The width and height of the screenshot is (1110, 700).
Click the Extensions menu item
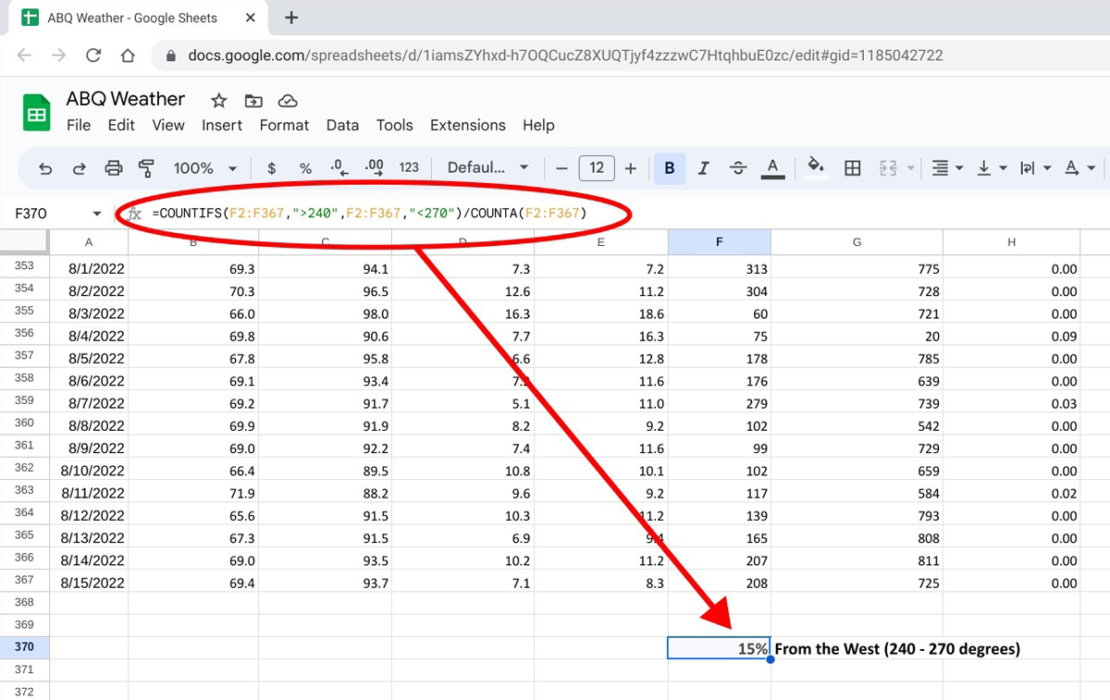click(x=467, y=125)
